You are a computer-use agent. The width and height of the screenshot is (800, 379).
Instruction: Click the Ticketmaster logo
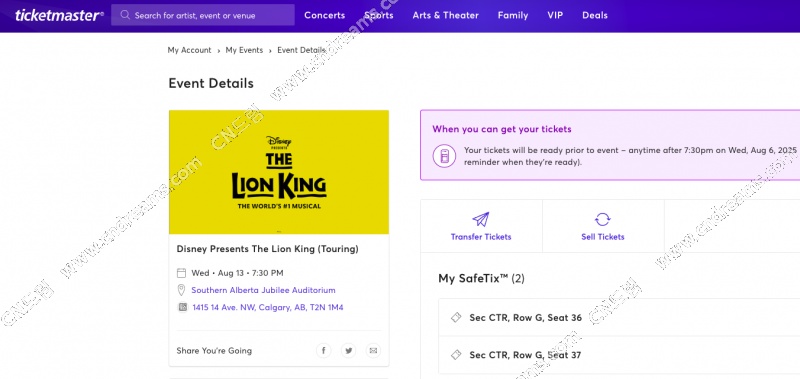(59, 15)
